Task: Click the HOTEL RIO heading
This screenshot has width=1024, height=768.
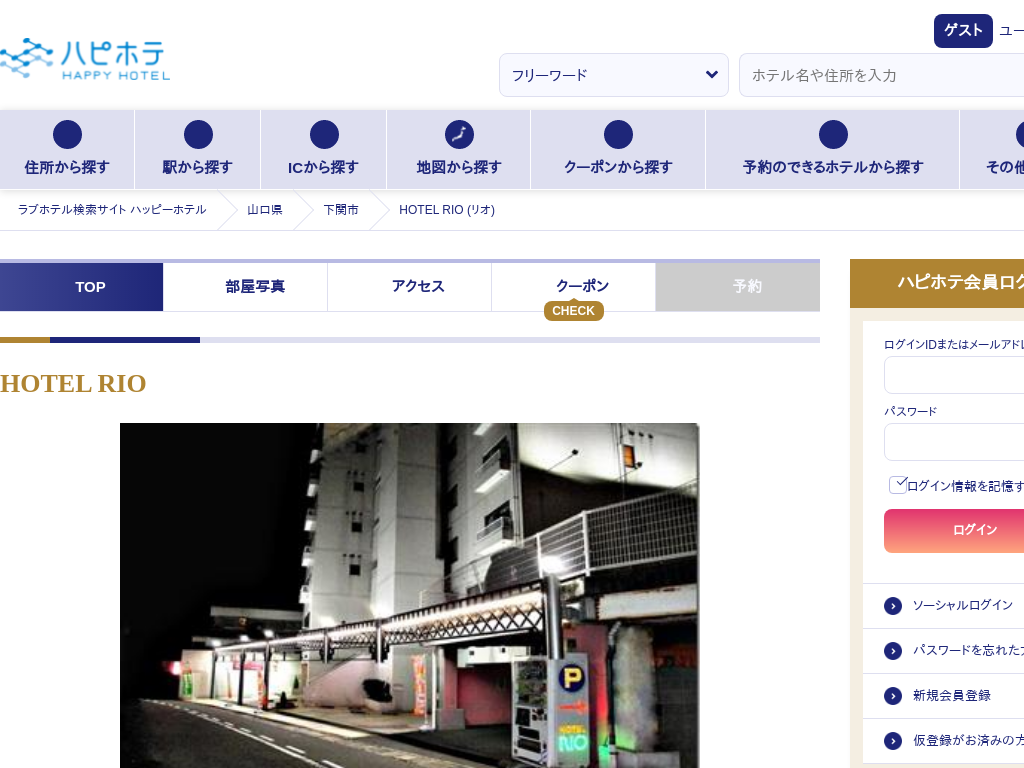Action: pyautogui.click(x=73, y=384)
